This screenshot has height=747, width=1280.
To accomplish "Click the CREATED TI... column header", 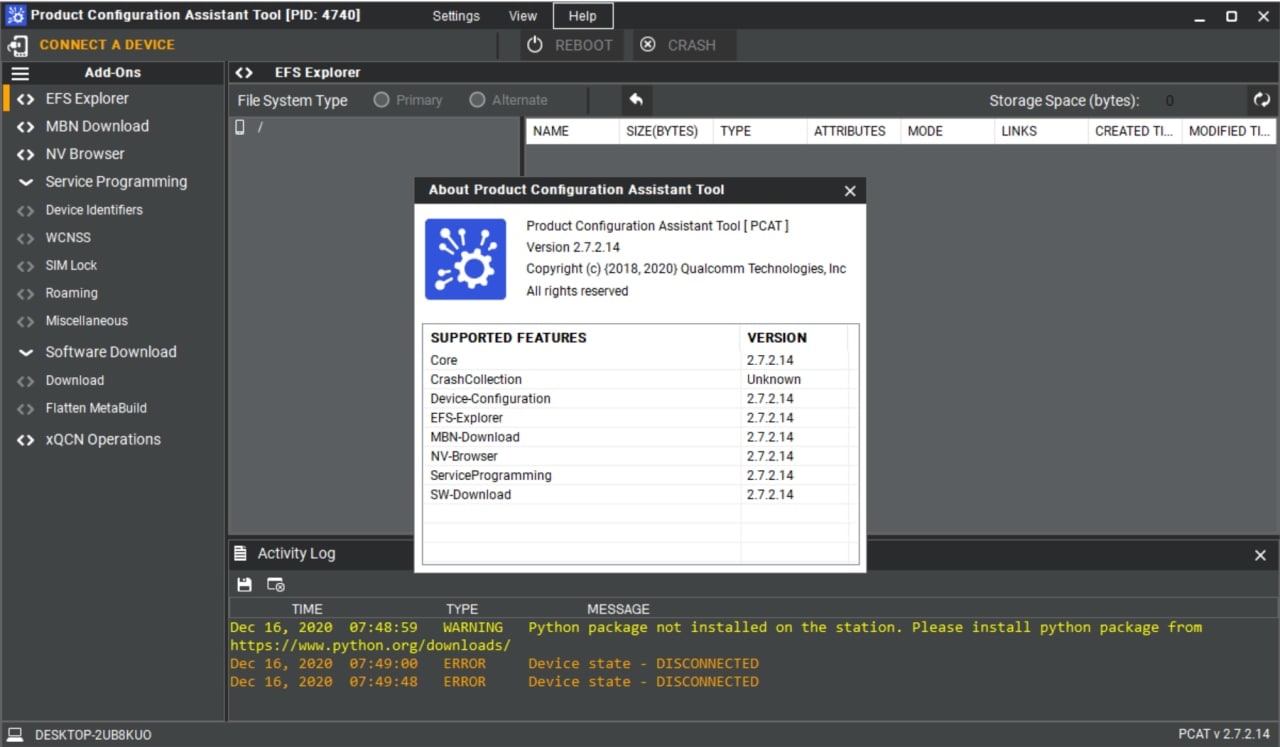I will pos(1135,131).
